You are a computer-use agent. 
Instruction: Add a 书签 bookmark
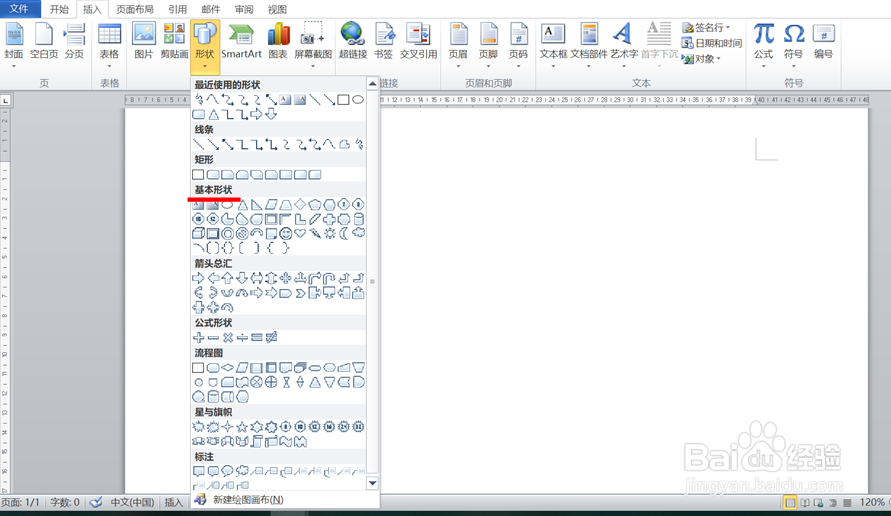pos(384,41)
